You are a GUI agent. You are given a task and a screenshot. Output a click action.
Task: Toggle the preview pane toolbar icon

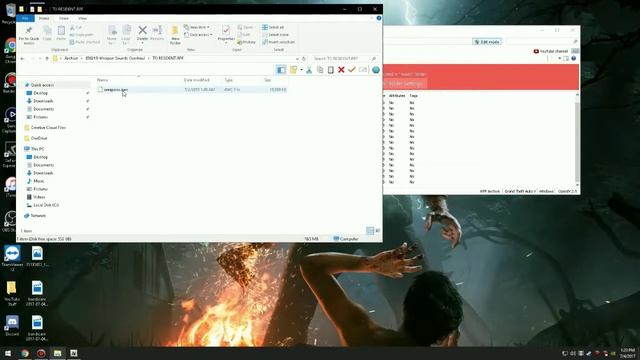281,70
